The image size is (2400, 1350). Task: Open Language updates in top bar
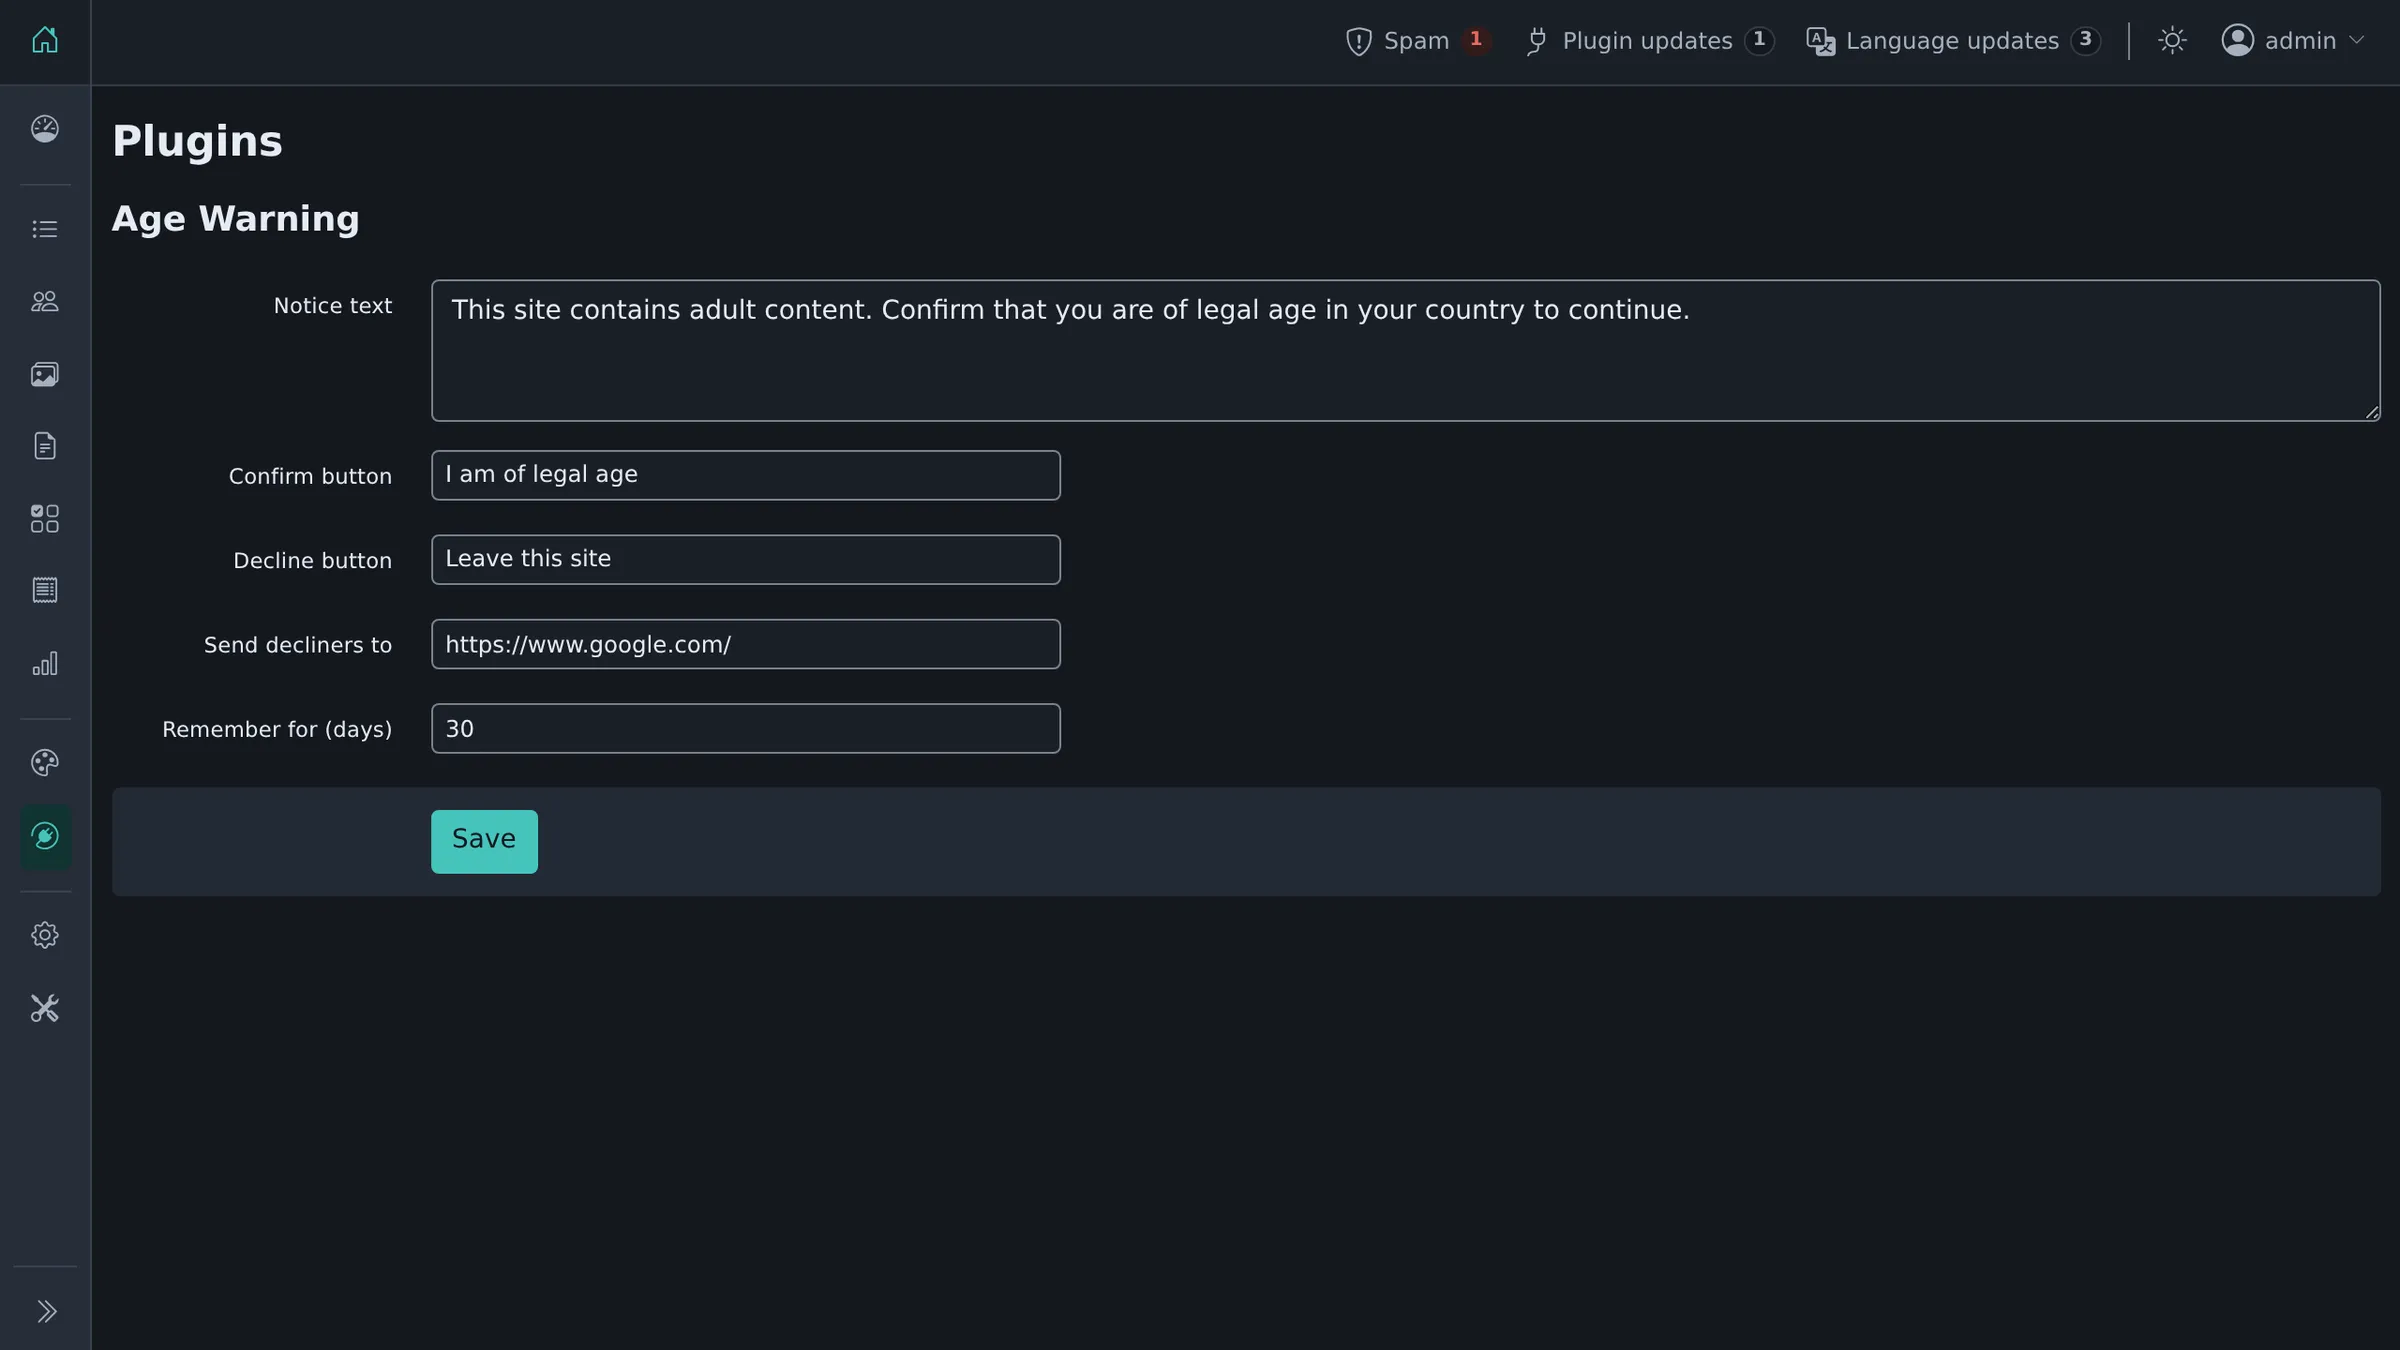[1953, 41]
